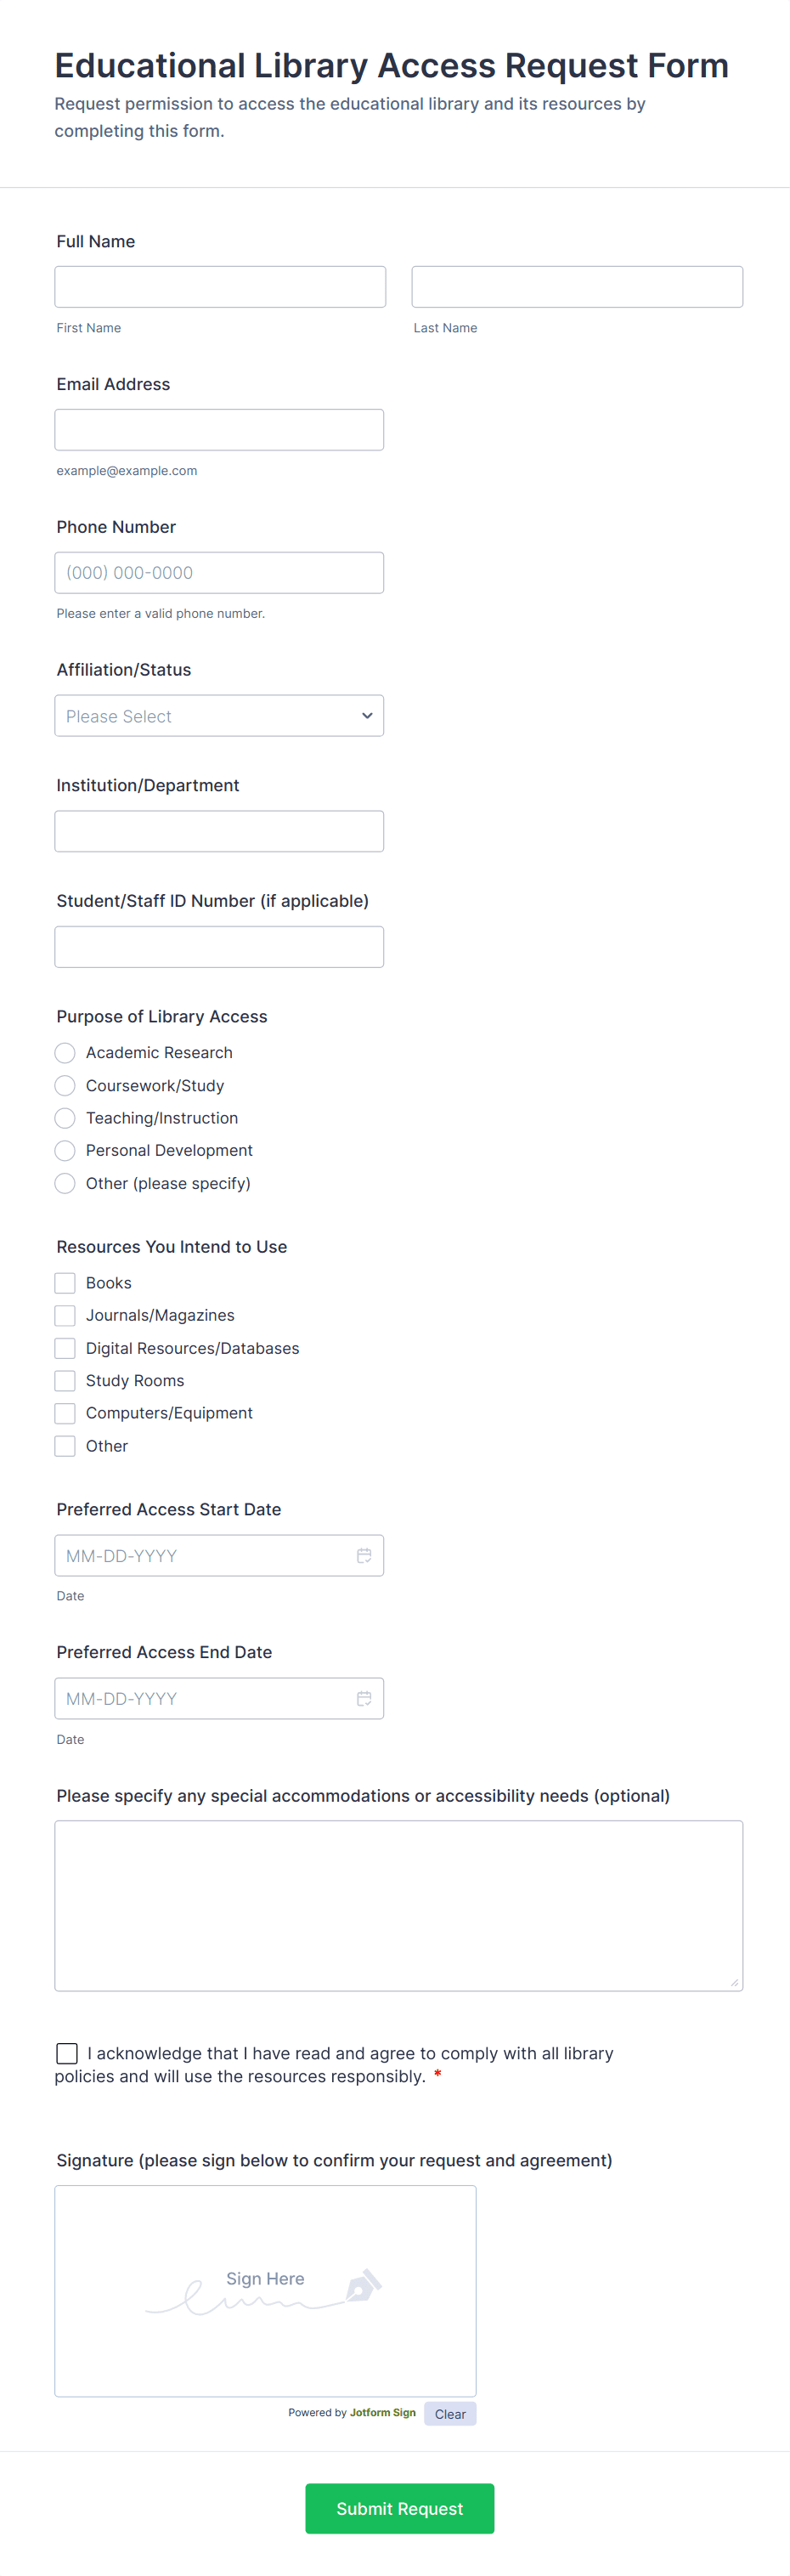Click the Submit Request button
Viewport: 790px width, 2576px height.
(x=399, y=2508)
